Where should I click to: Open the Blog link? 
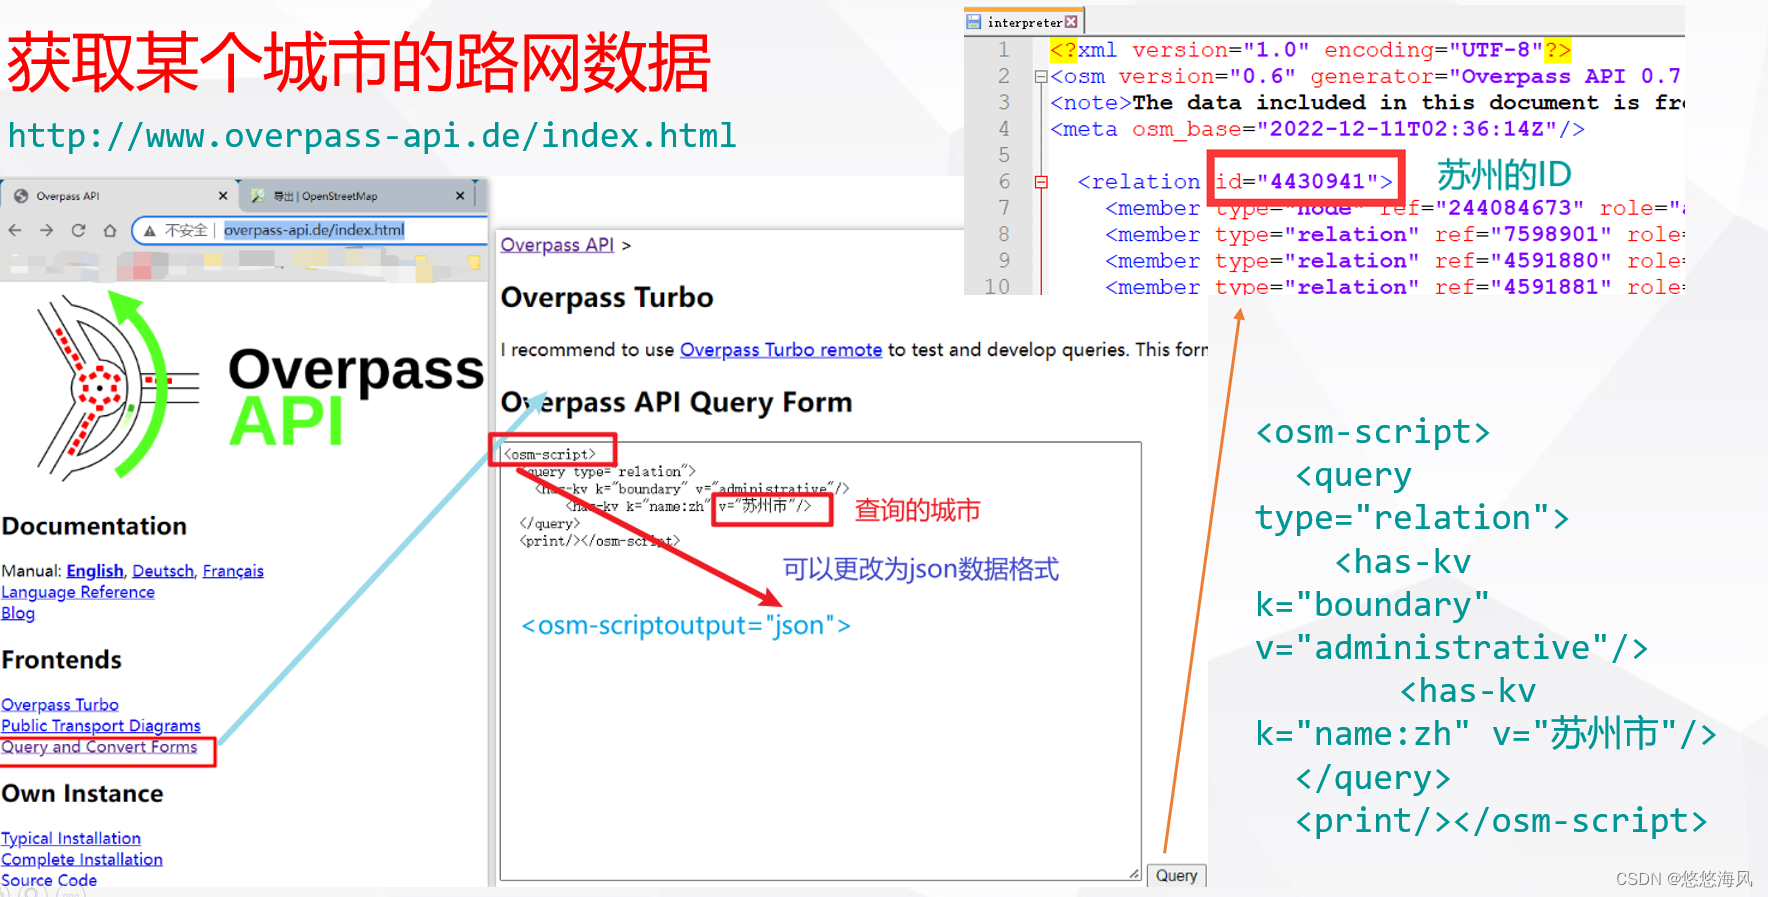pyautogui.click(x=18, y=613)
